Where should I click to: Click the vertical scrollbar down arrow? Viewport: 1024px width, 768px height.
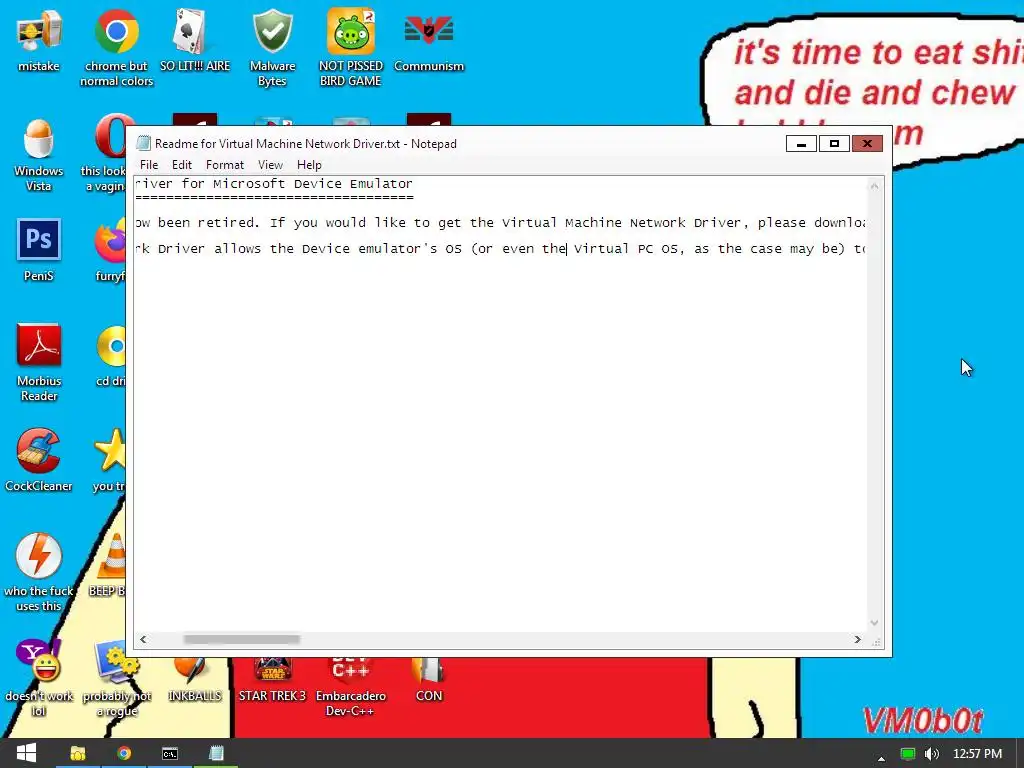874,623
